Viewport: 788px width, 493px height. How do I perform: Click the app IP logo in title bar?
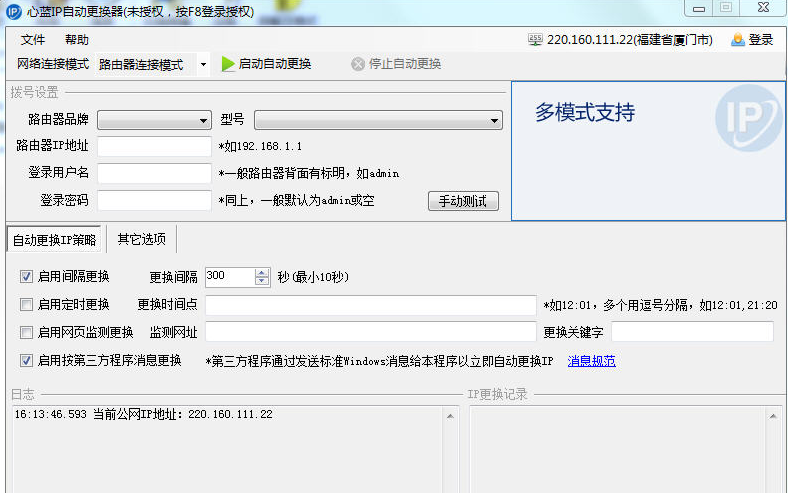point(14,12)
